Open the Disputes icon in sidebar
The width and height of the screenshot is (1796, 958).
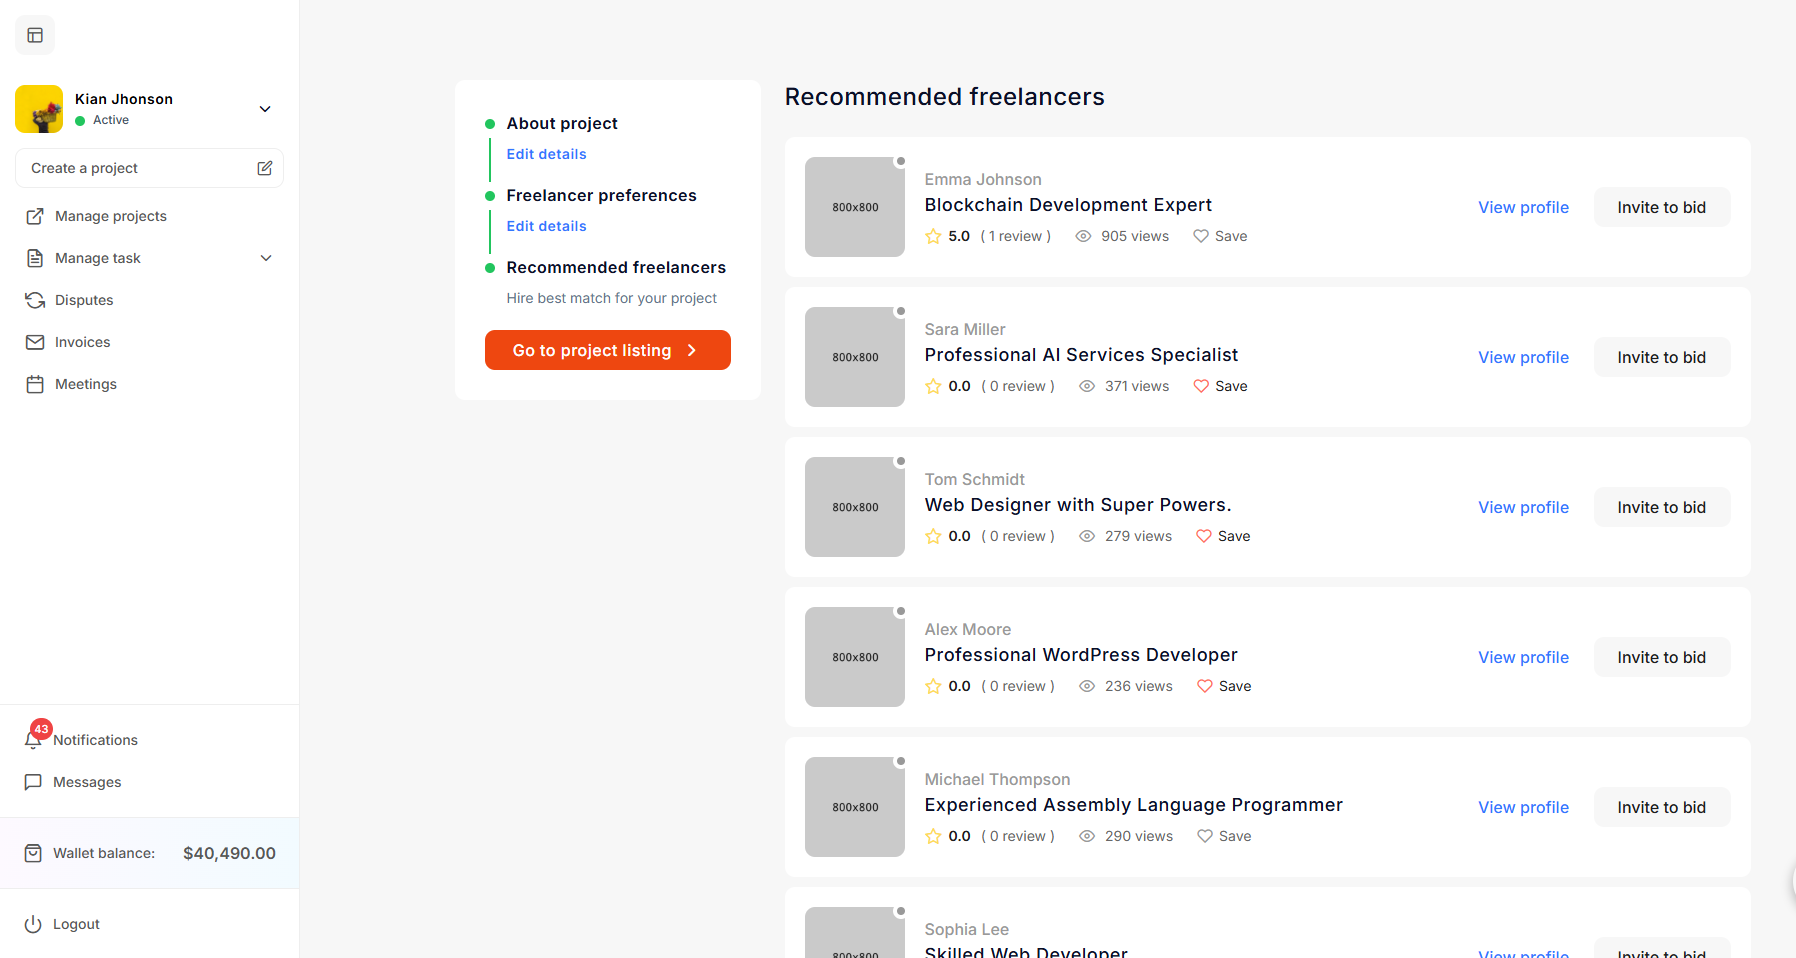35,300
